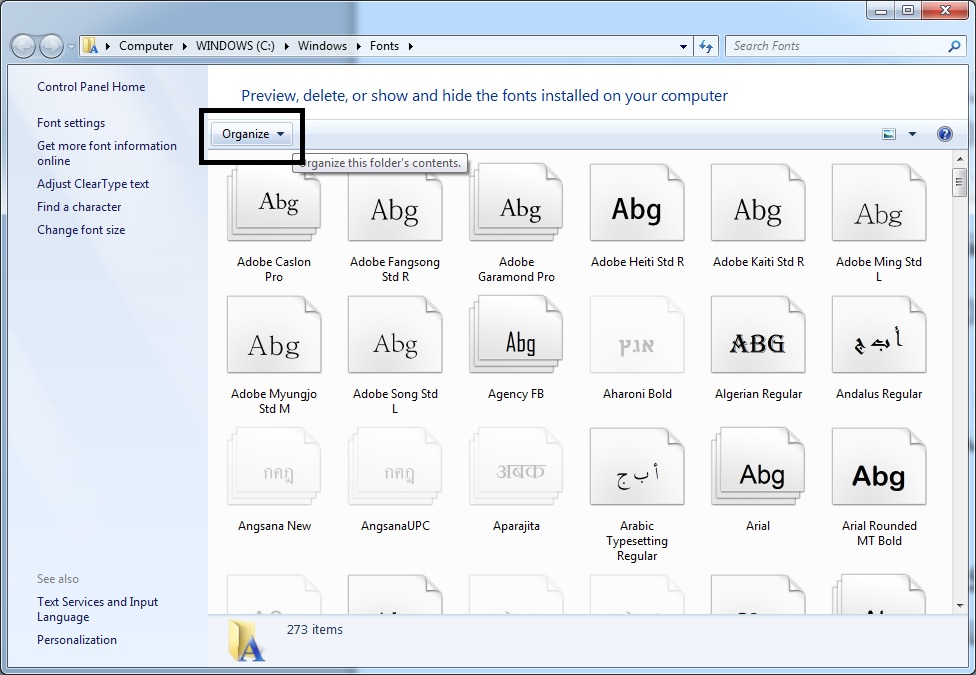Click the refresh button next to address bar
Image resolution: width=976 pixels, height=675 pixels.
pyautogui.click(x=706, y=46)
